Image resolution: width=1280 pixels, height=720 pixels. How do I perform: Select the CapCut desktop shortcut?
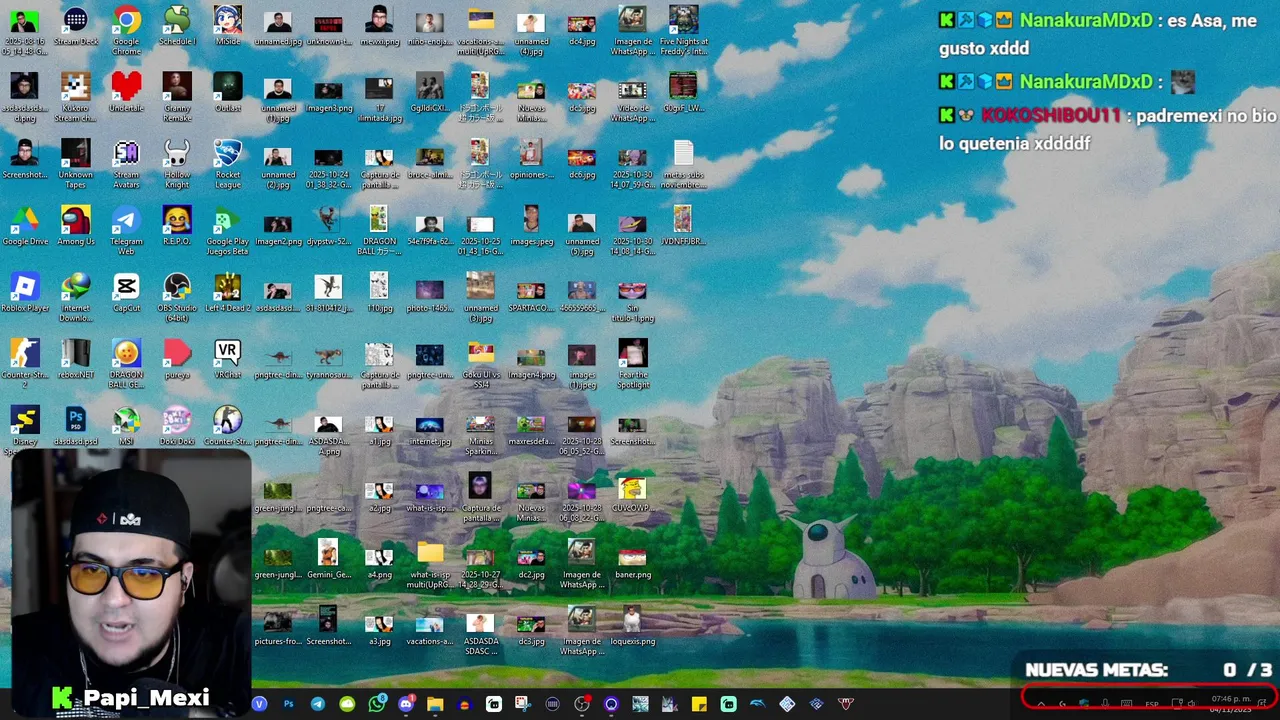(126, 293)
